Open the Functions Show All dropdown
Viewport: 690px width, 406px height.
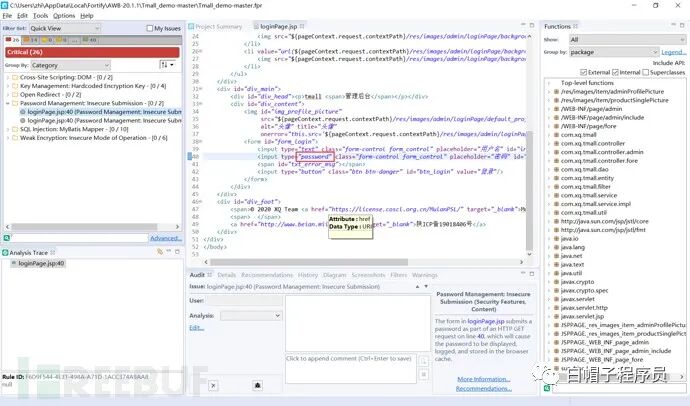point(627,40)
